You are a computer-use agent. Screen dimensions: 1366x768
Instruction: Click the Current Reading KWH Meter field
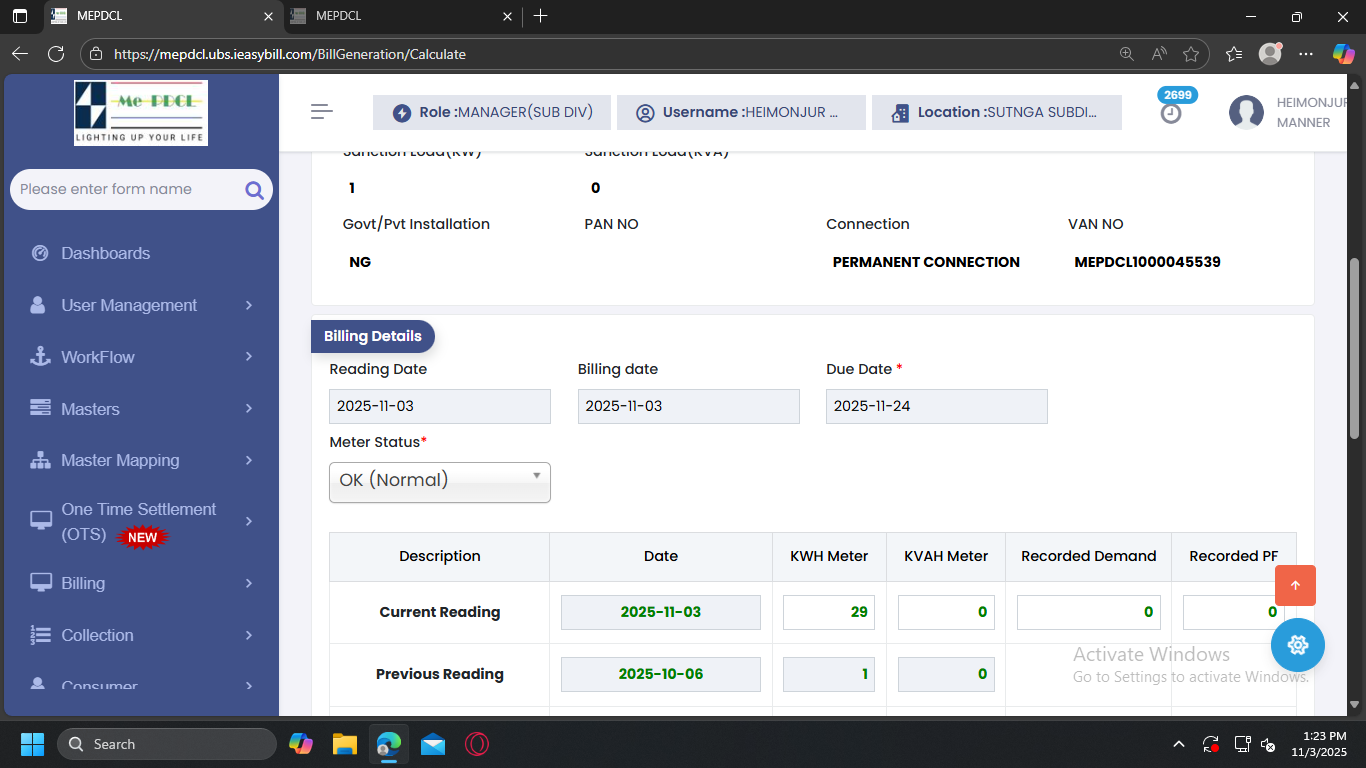coord(828,612)
